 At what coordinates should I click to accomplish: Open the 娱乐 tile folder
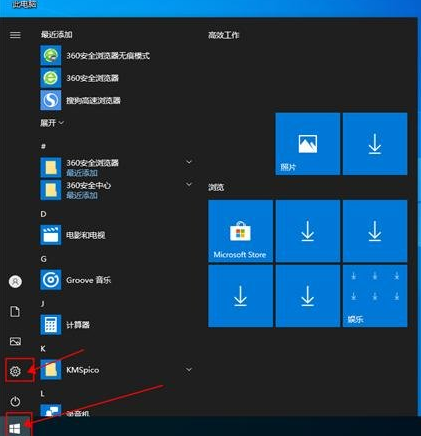(x=375, y=296)
